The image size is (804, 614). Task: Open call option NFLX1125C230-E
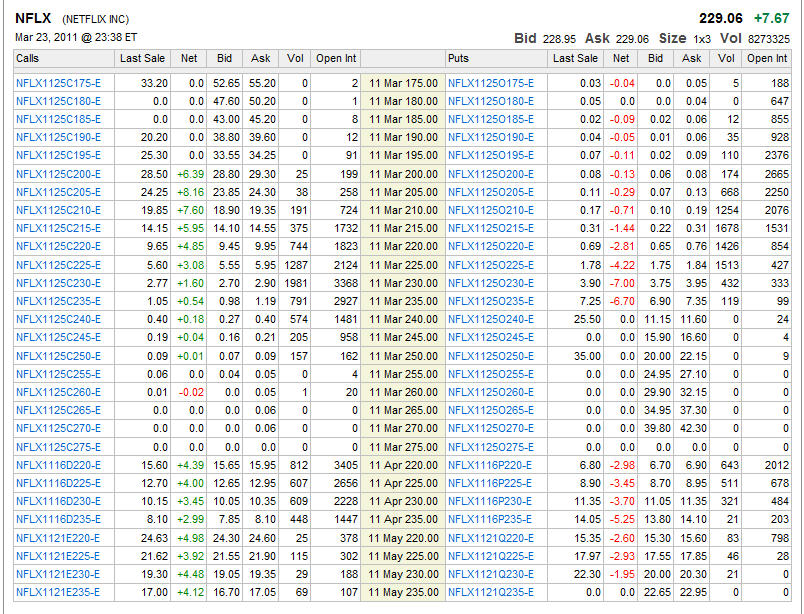57,283
